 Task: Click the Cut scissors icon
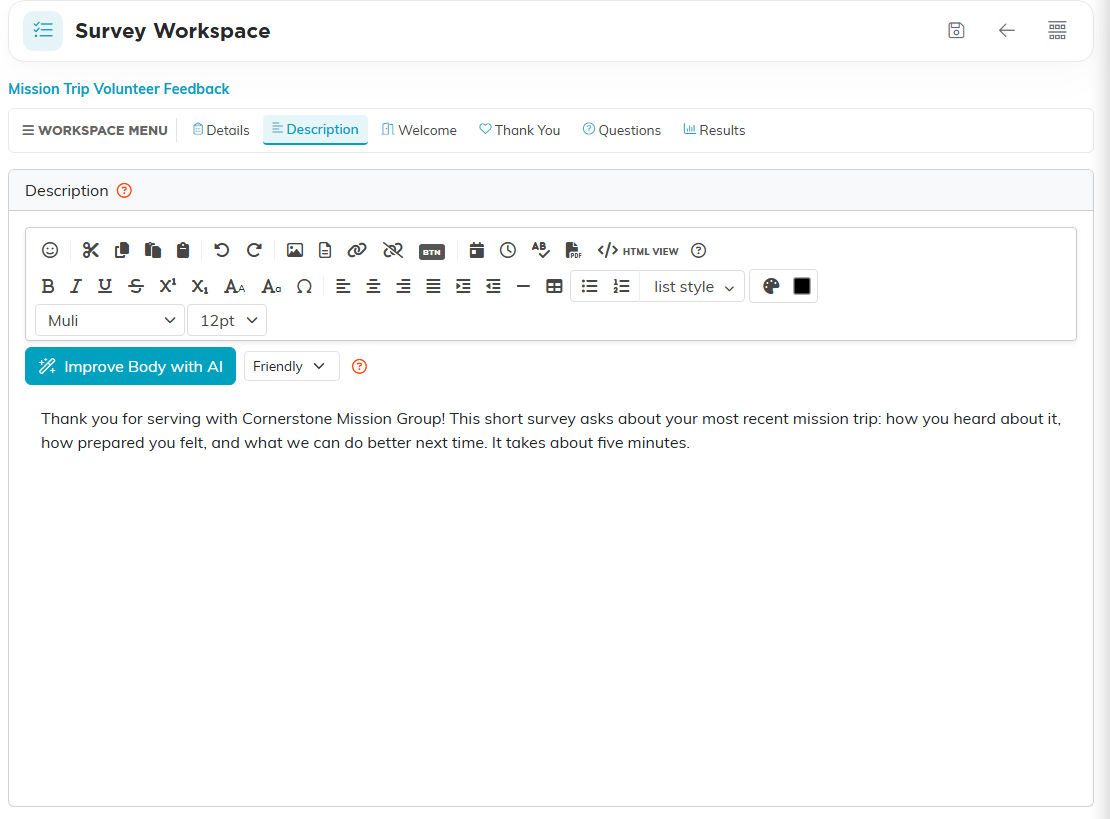coord(91,250)
